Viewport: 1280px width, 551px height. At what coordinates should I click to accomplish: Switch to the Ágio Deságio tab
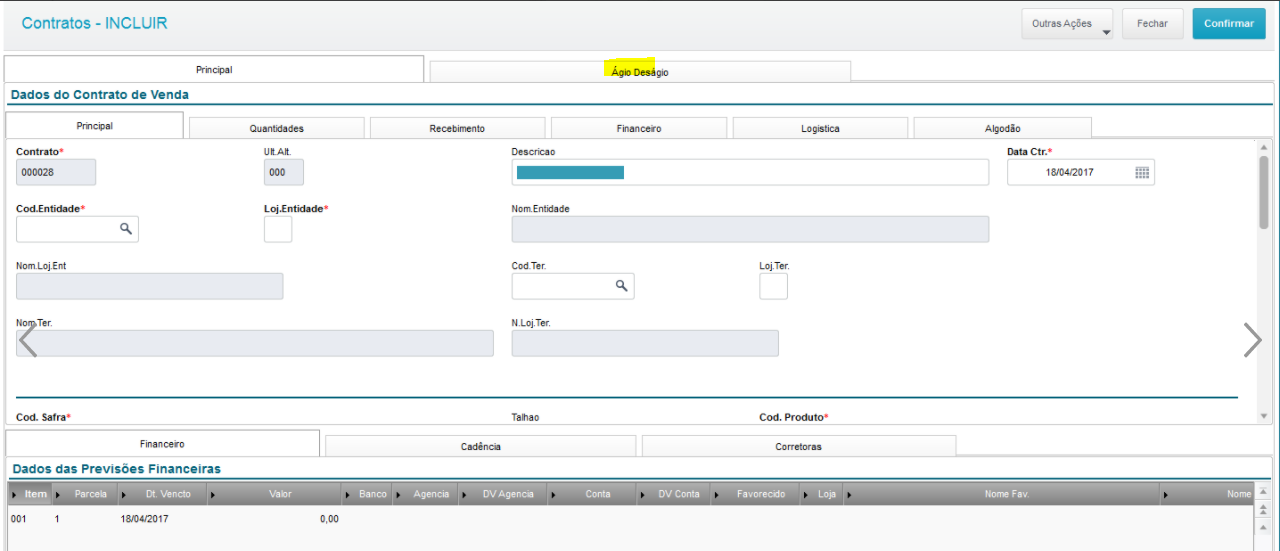(x=640, y=72)
